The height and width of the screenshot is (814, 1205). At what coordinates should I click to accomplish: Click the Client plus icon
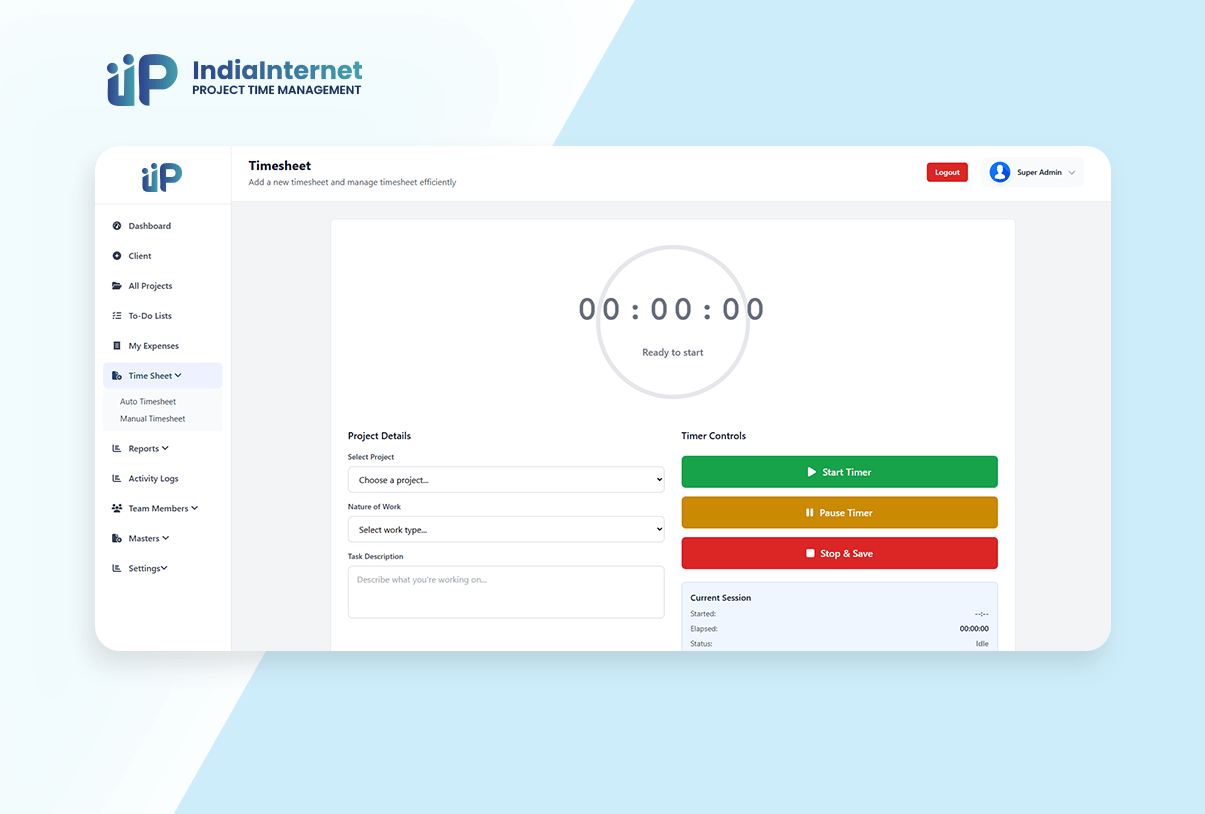[117, 256]
